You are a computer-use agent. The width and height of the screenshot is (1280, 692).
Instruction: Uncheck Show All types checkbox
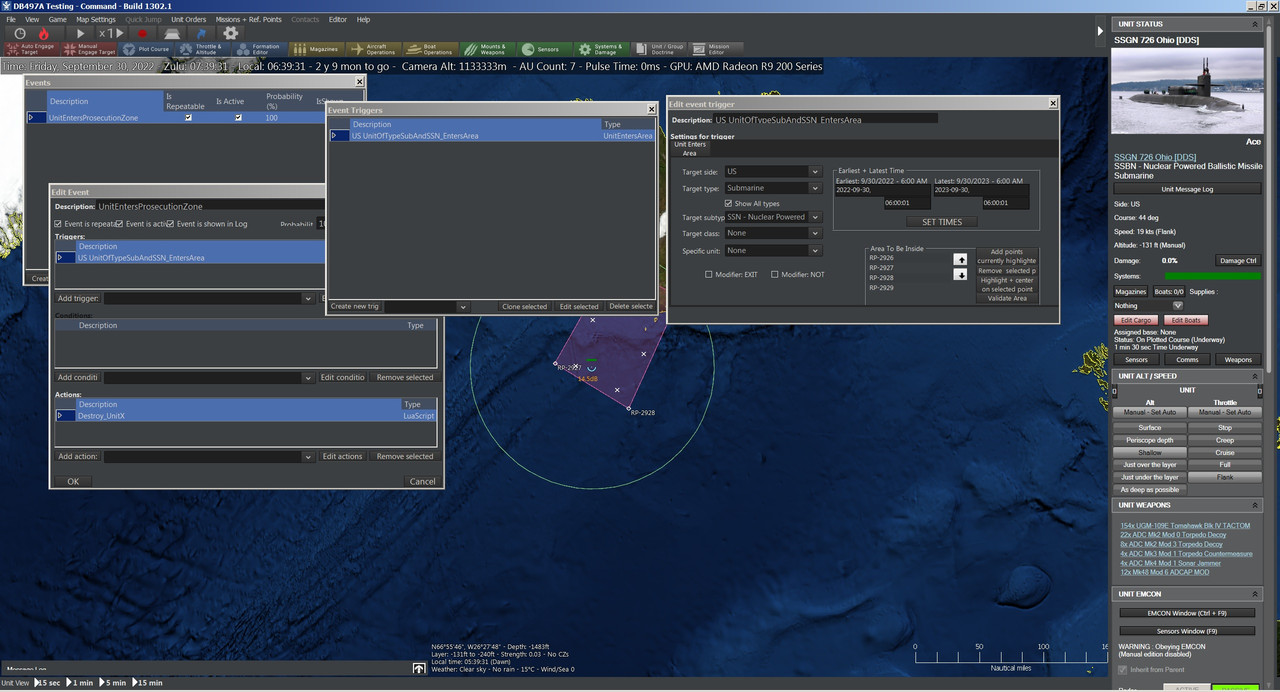point(729,203)
